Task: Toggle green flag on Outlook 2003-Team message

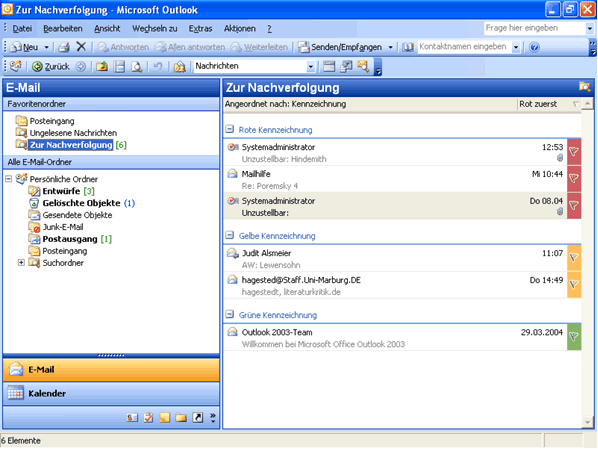Action: click(574, 337)
